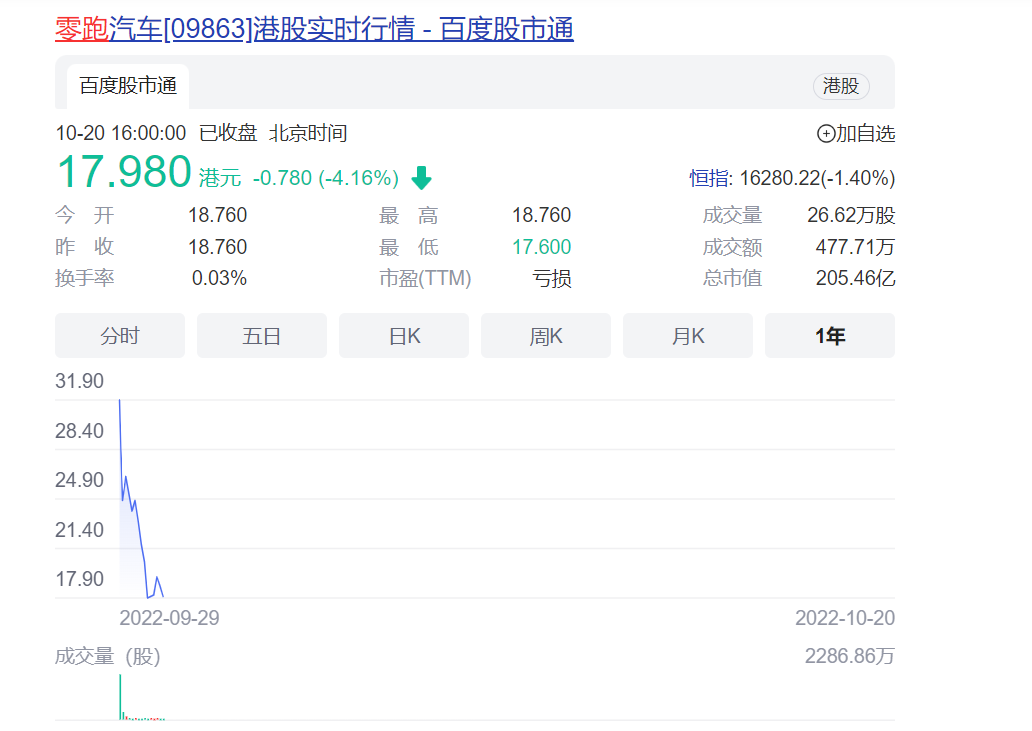Switch chart to 分时 view
1032x731 pixels.
(x=120, y=336)
